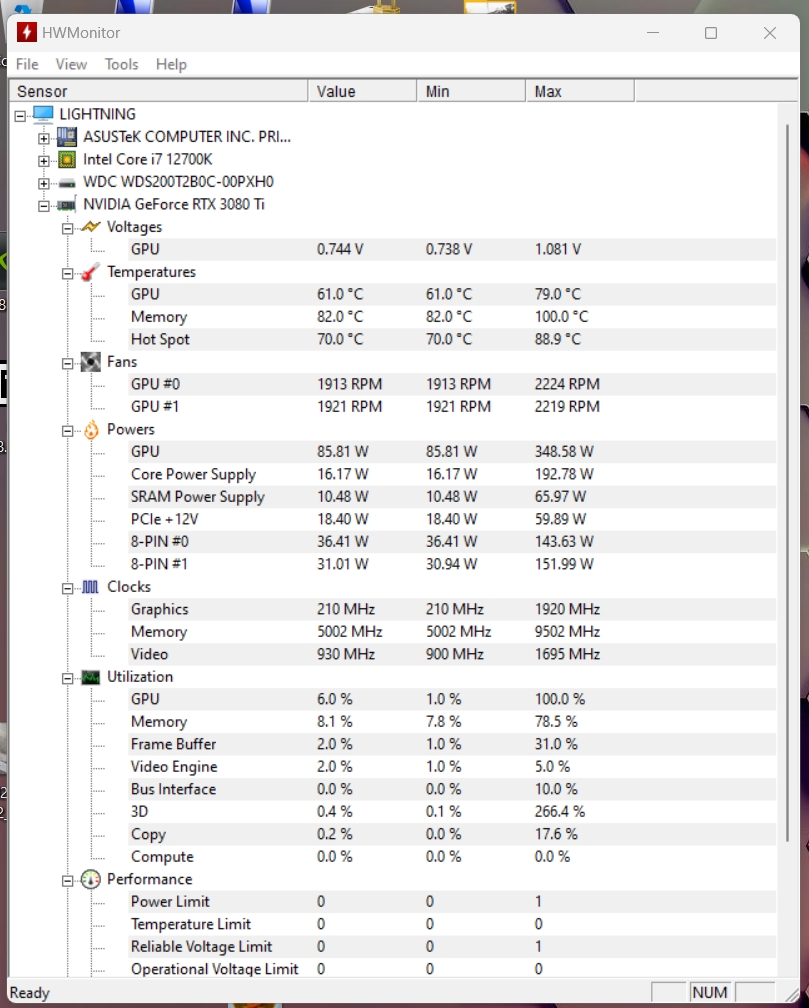Collapse the Voltages section

tap(68, 228)
